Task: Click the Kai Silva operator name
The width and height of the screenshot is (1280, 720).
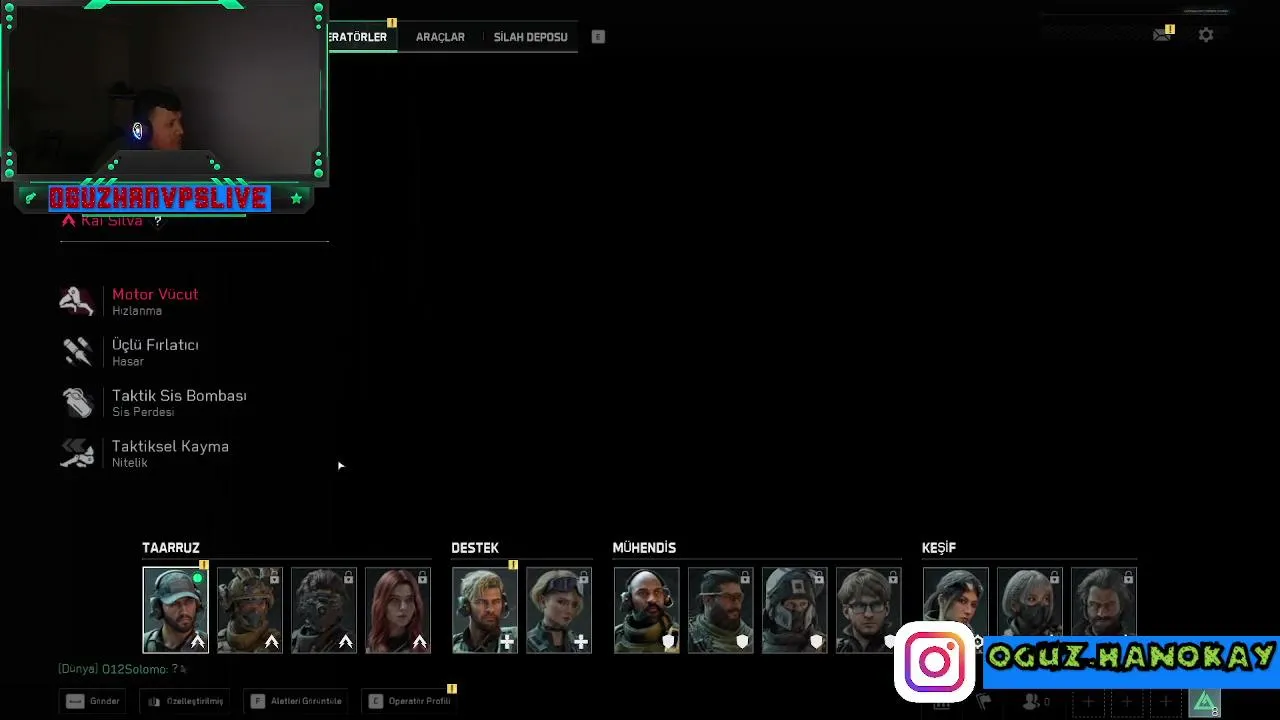Action: pyautogui.click(x=112, y=221)
